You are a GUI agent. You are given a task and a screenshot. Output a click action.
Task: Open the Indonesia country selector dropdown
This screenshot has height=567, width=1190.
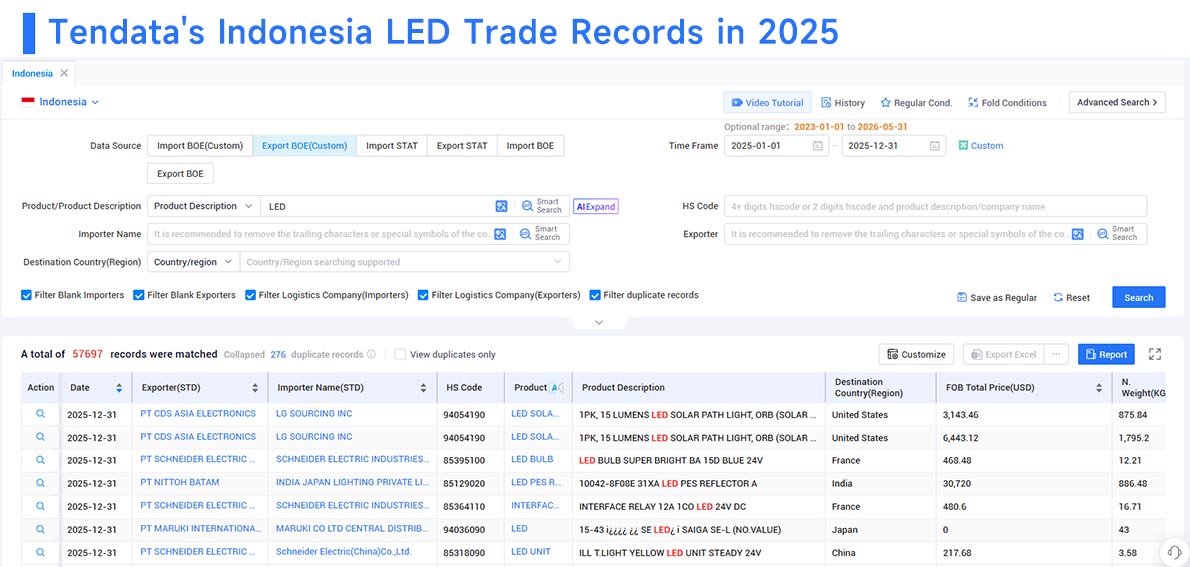[61, 102]
